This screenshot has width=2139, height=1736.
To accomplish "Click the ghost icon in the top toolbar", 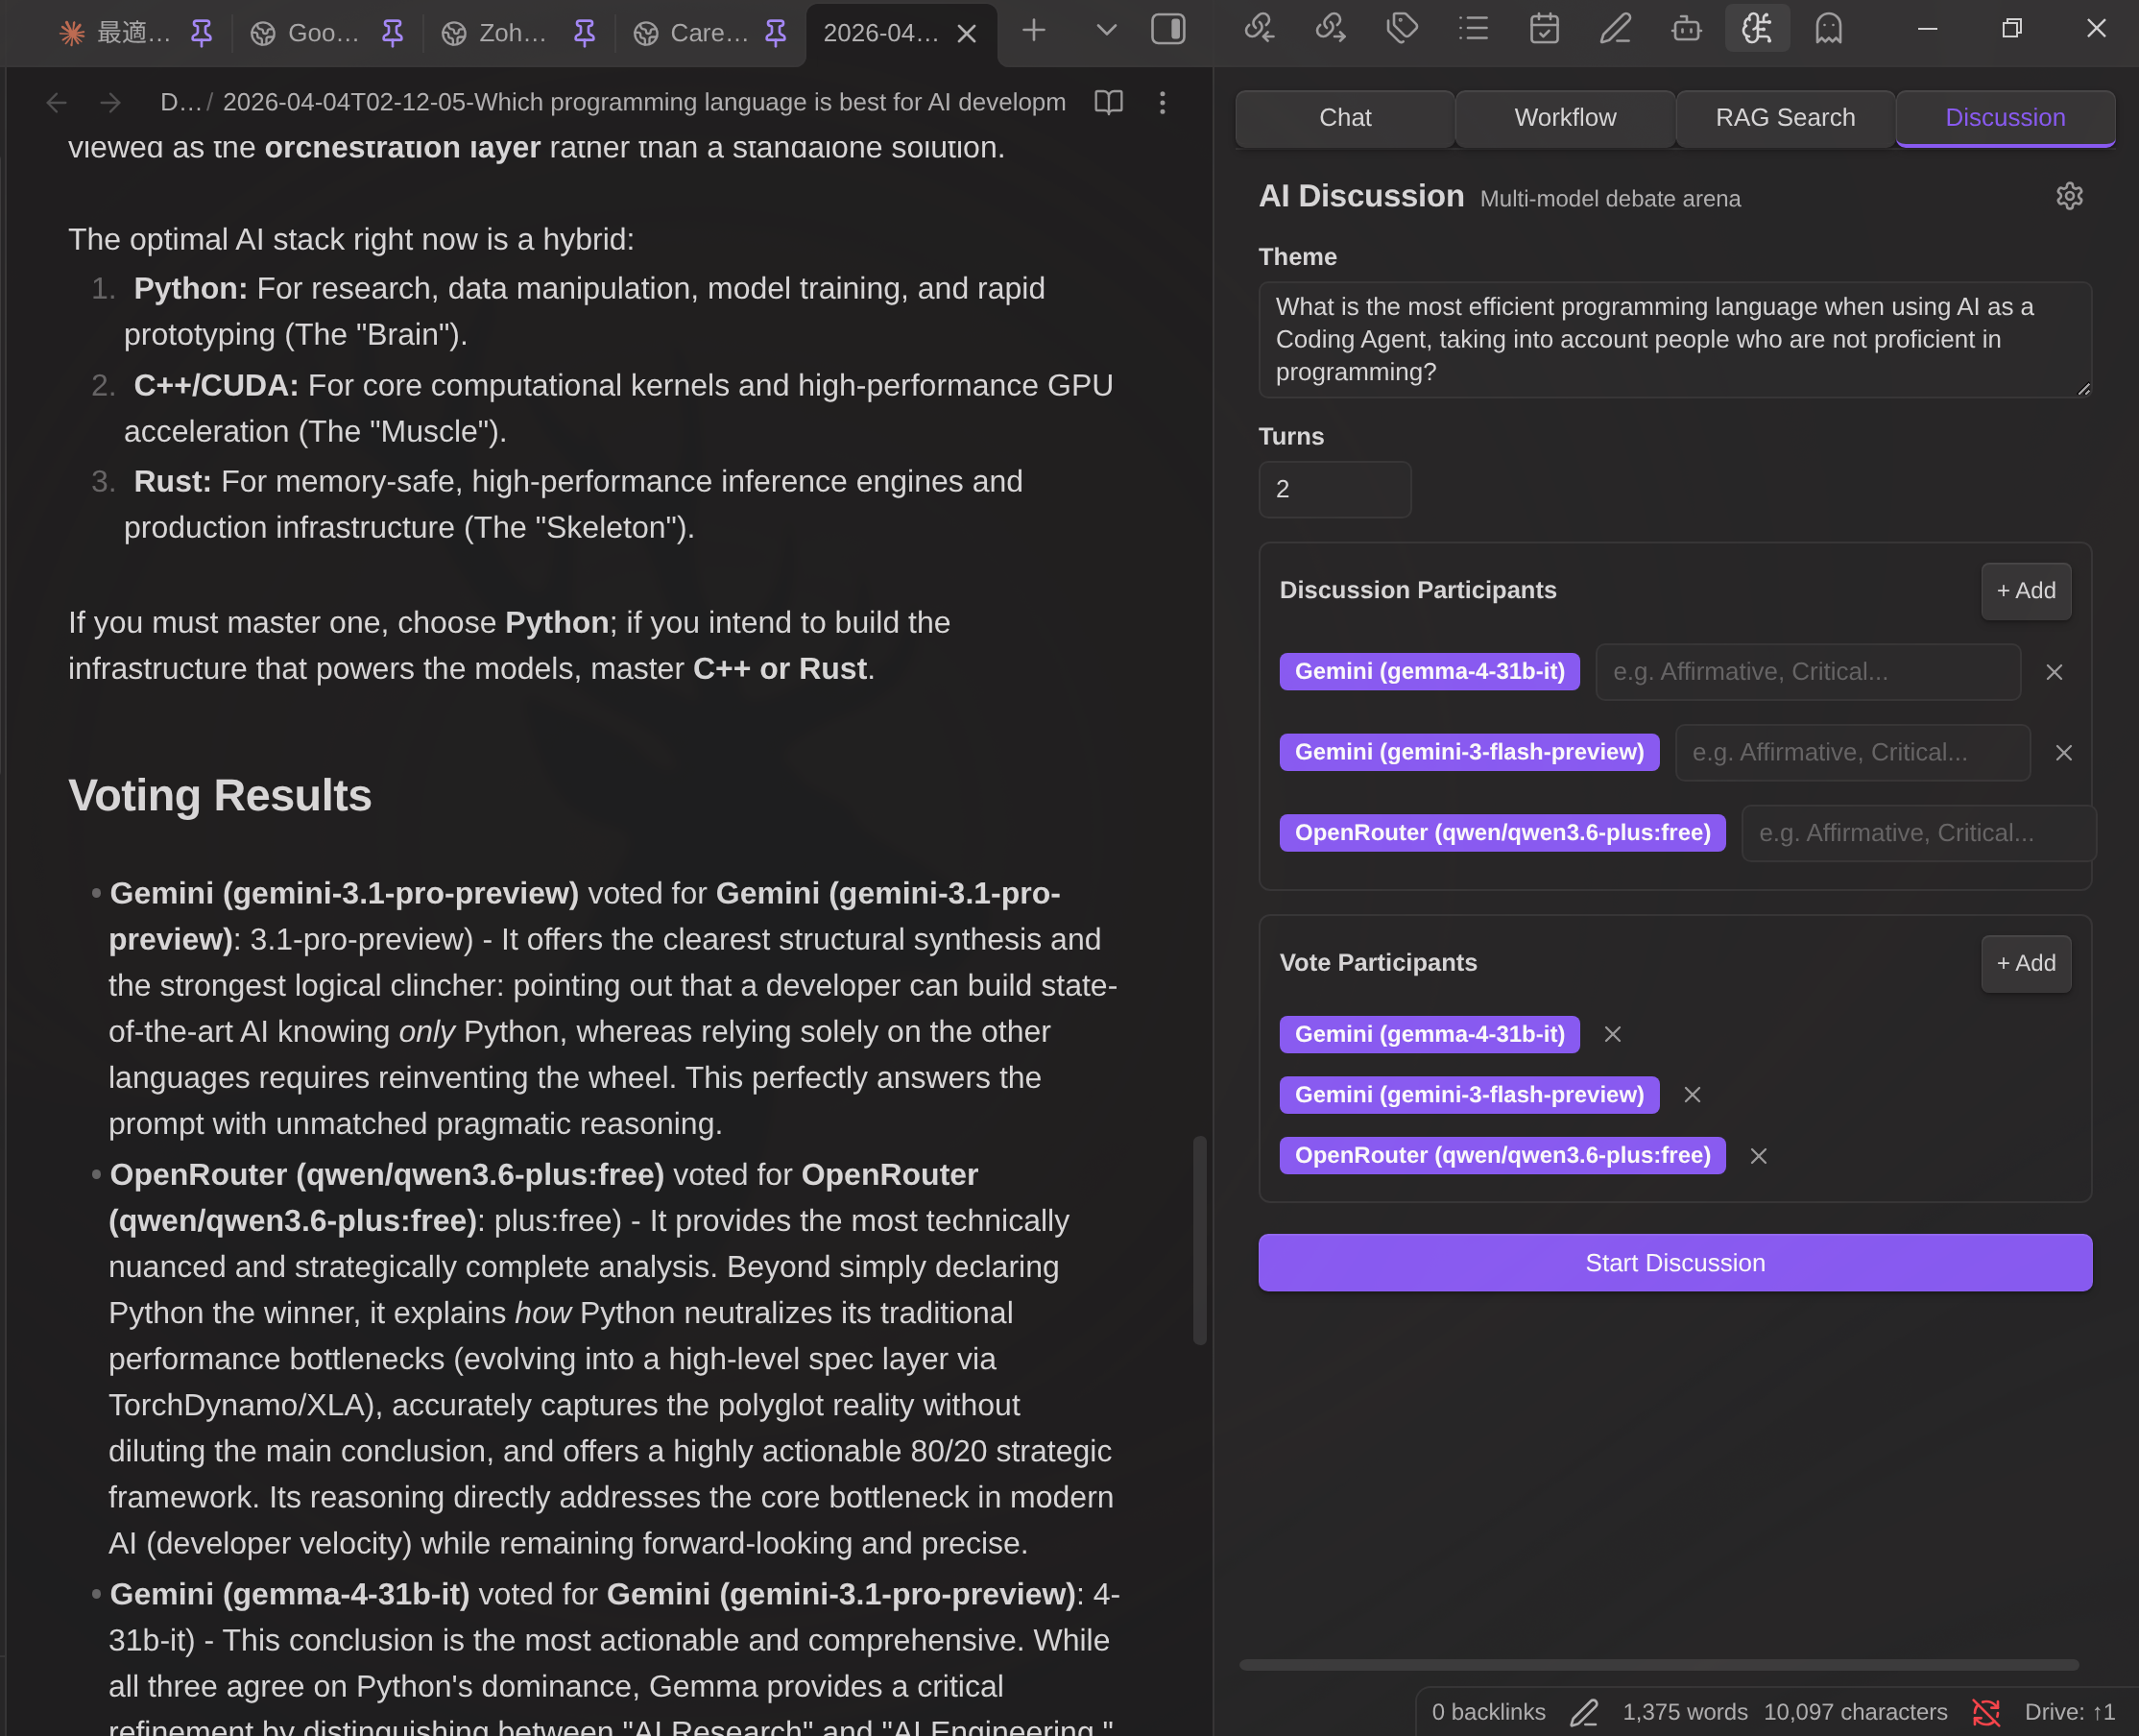I will pos(1828,30).
